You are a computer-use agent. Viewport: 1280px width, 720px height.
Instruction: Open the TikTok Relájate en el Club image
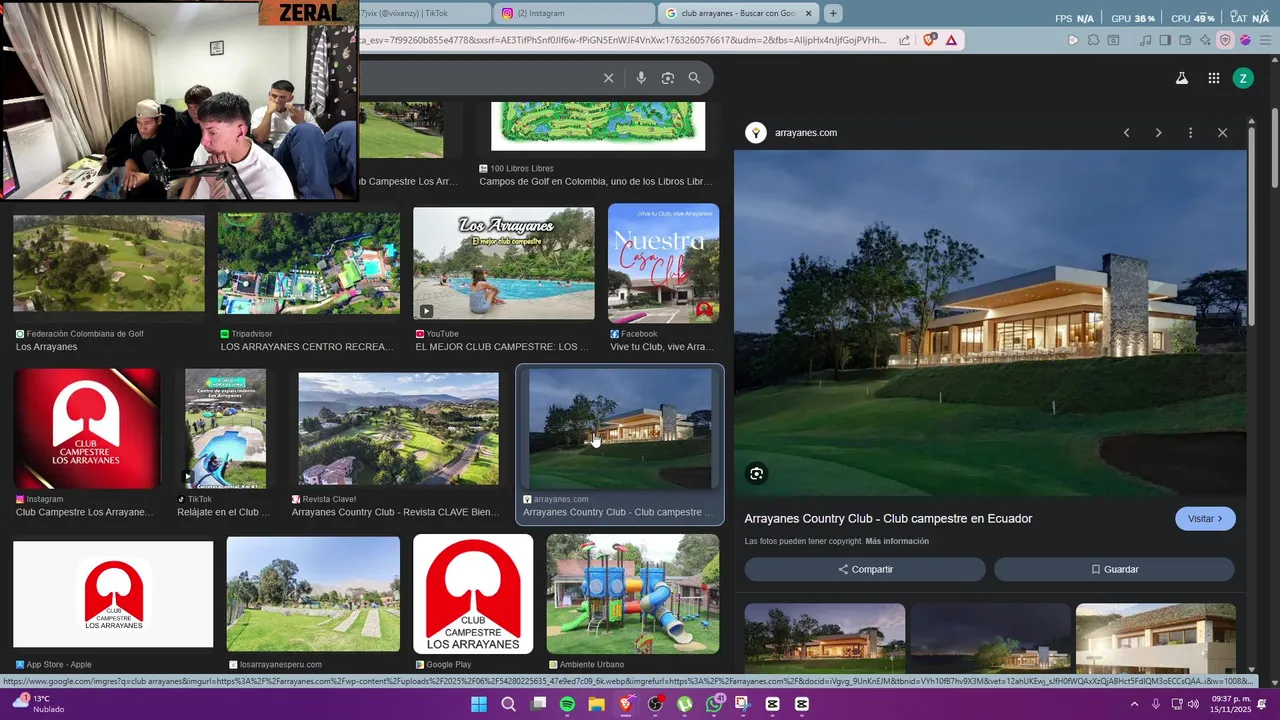pyautogui.click(x=226, y=429)
